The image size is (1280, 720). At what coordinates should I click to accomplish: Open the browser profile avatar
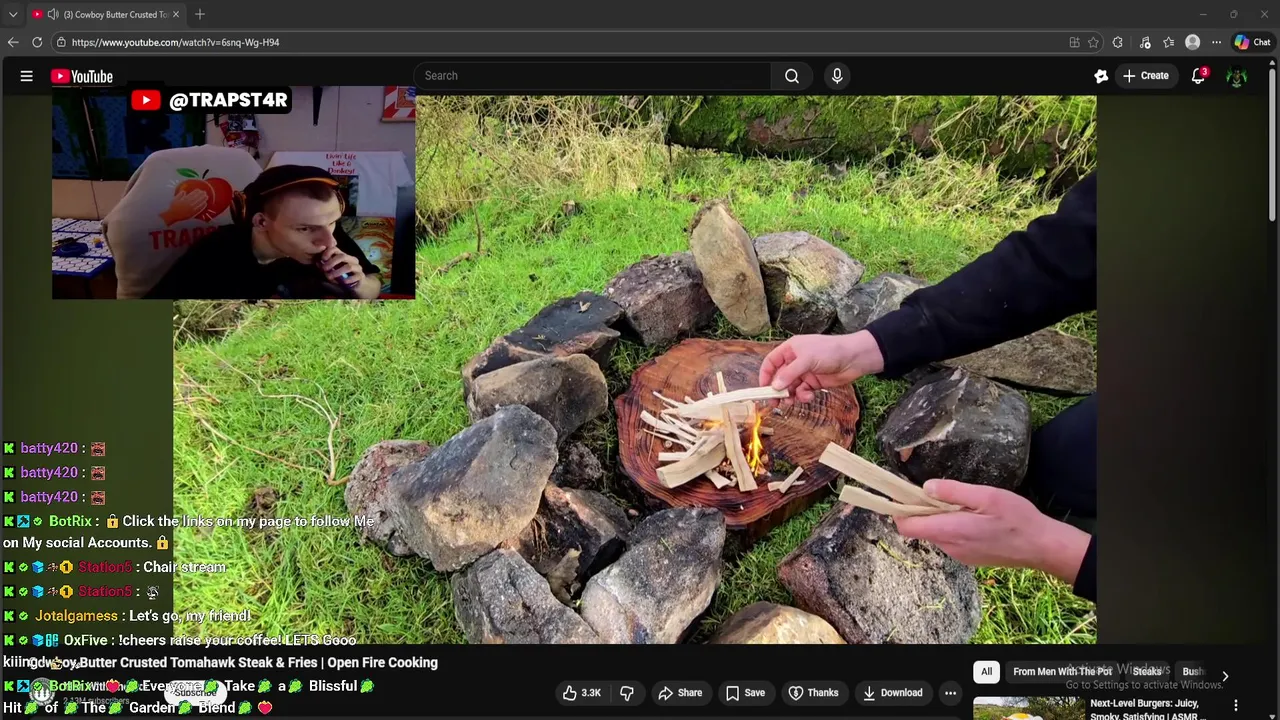[1192, 42]
